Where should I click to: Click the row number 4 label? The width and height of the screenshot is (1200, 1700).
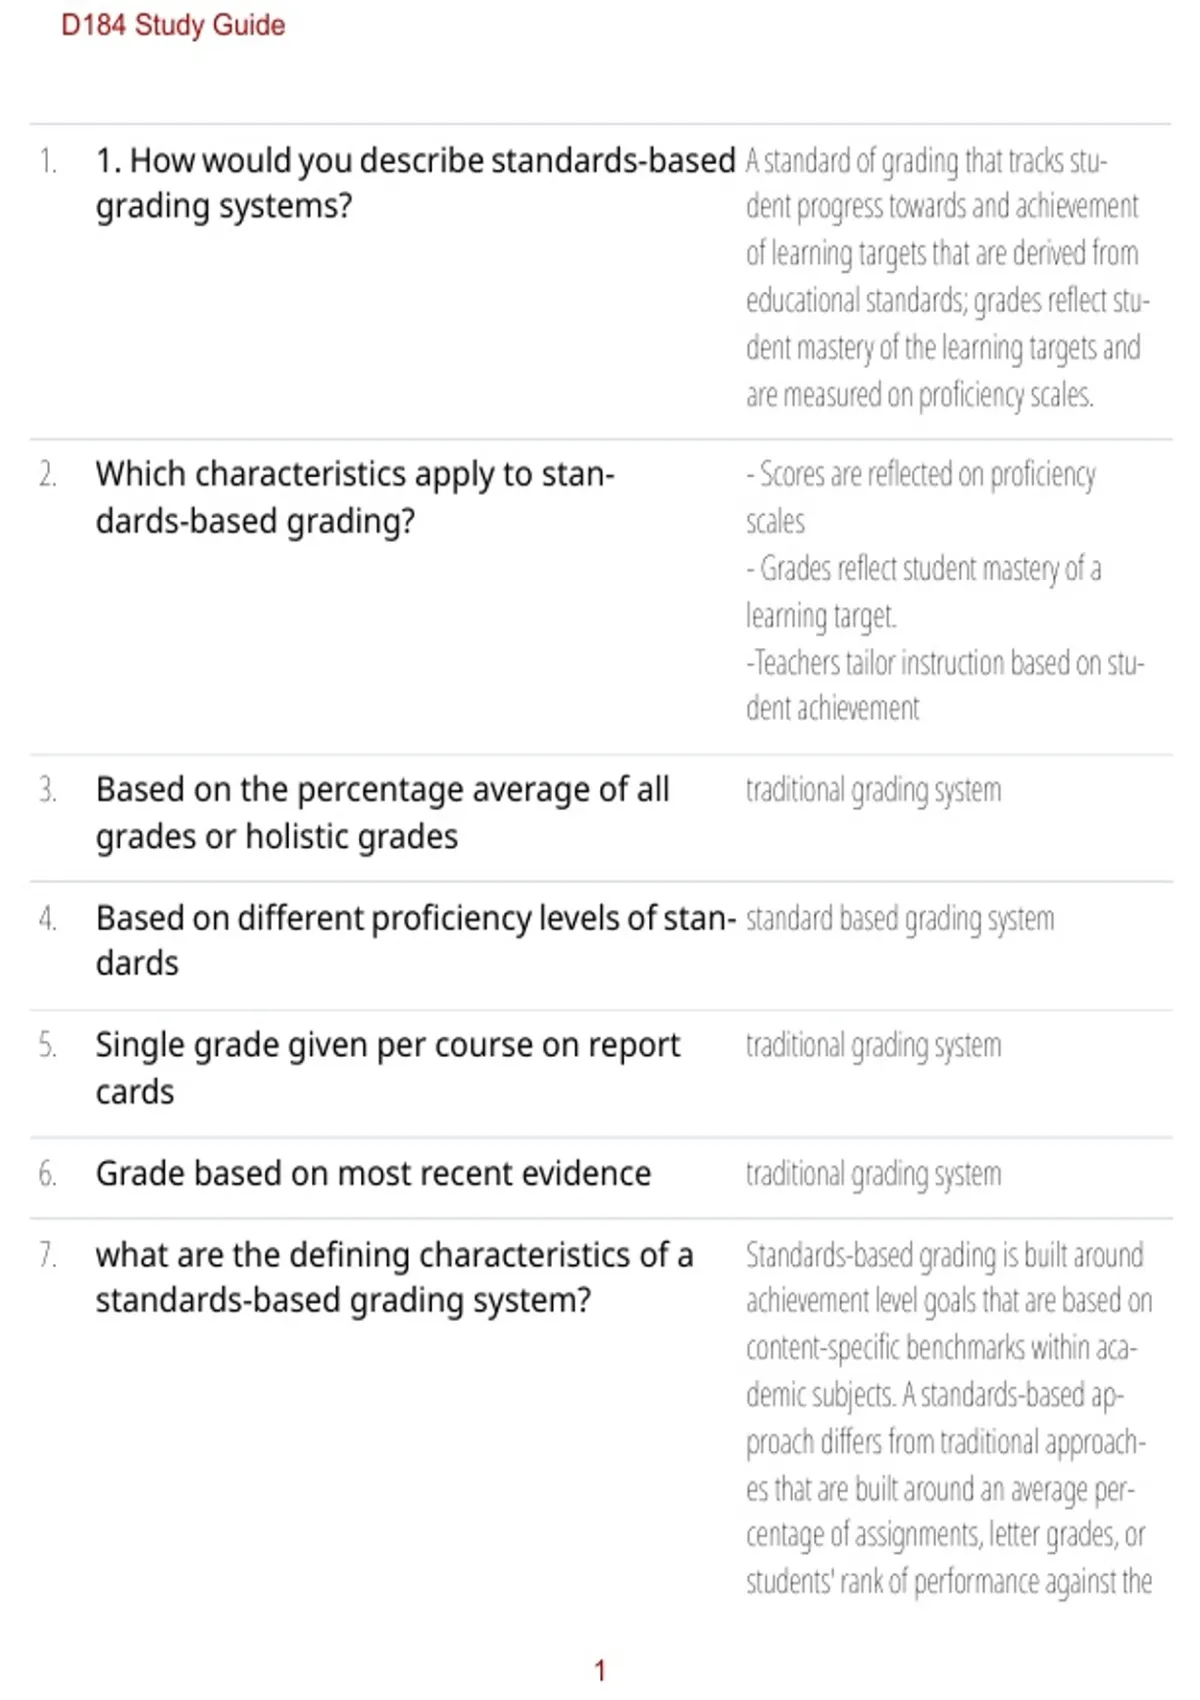point(48,918)
